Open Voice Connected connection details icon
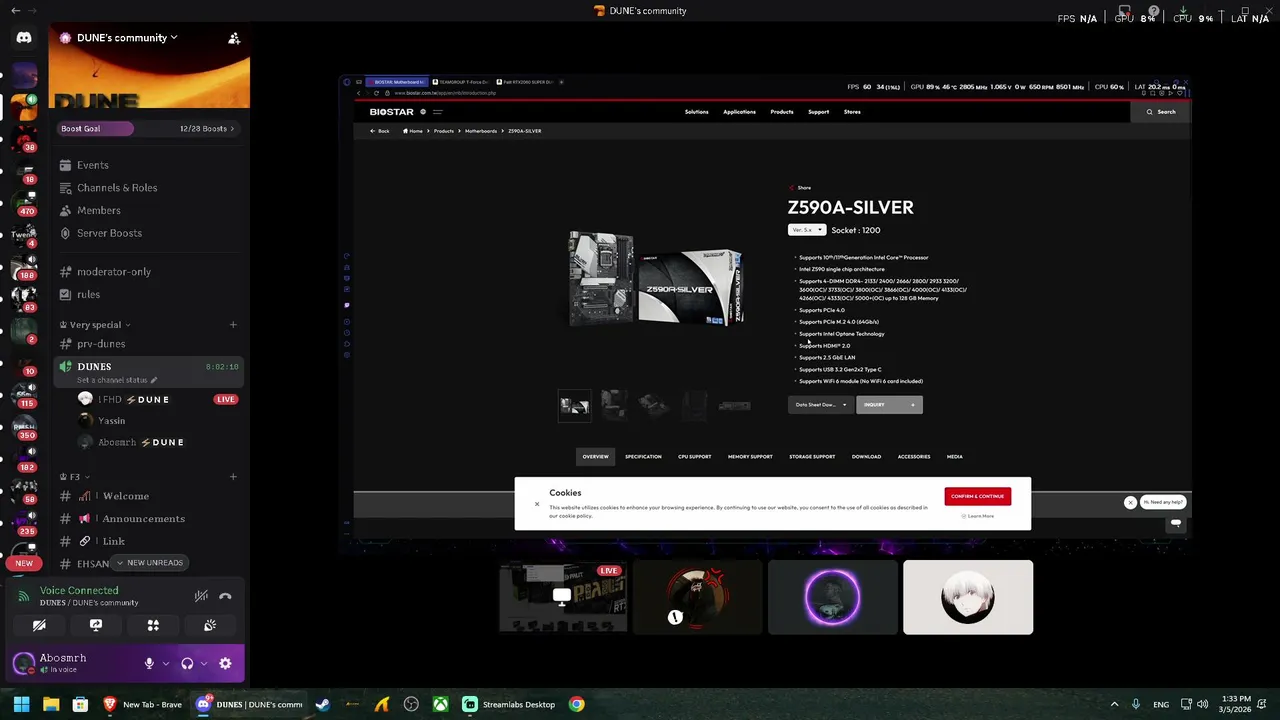Screen dimensions: 1280x720 pos(25,596)
